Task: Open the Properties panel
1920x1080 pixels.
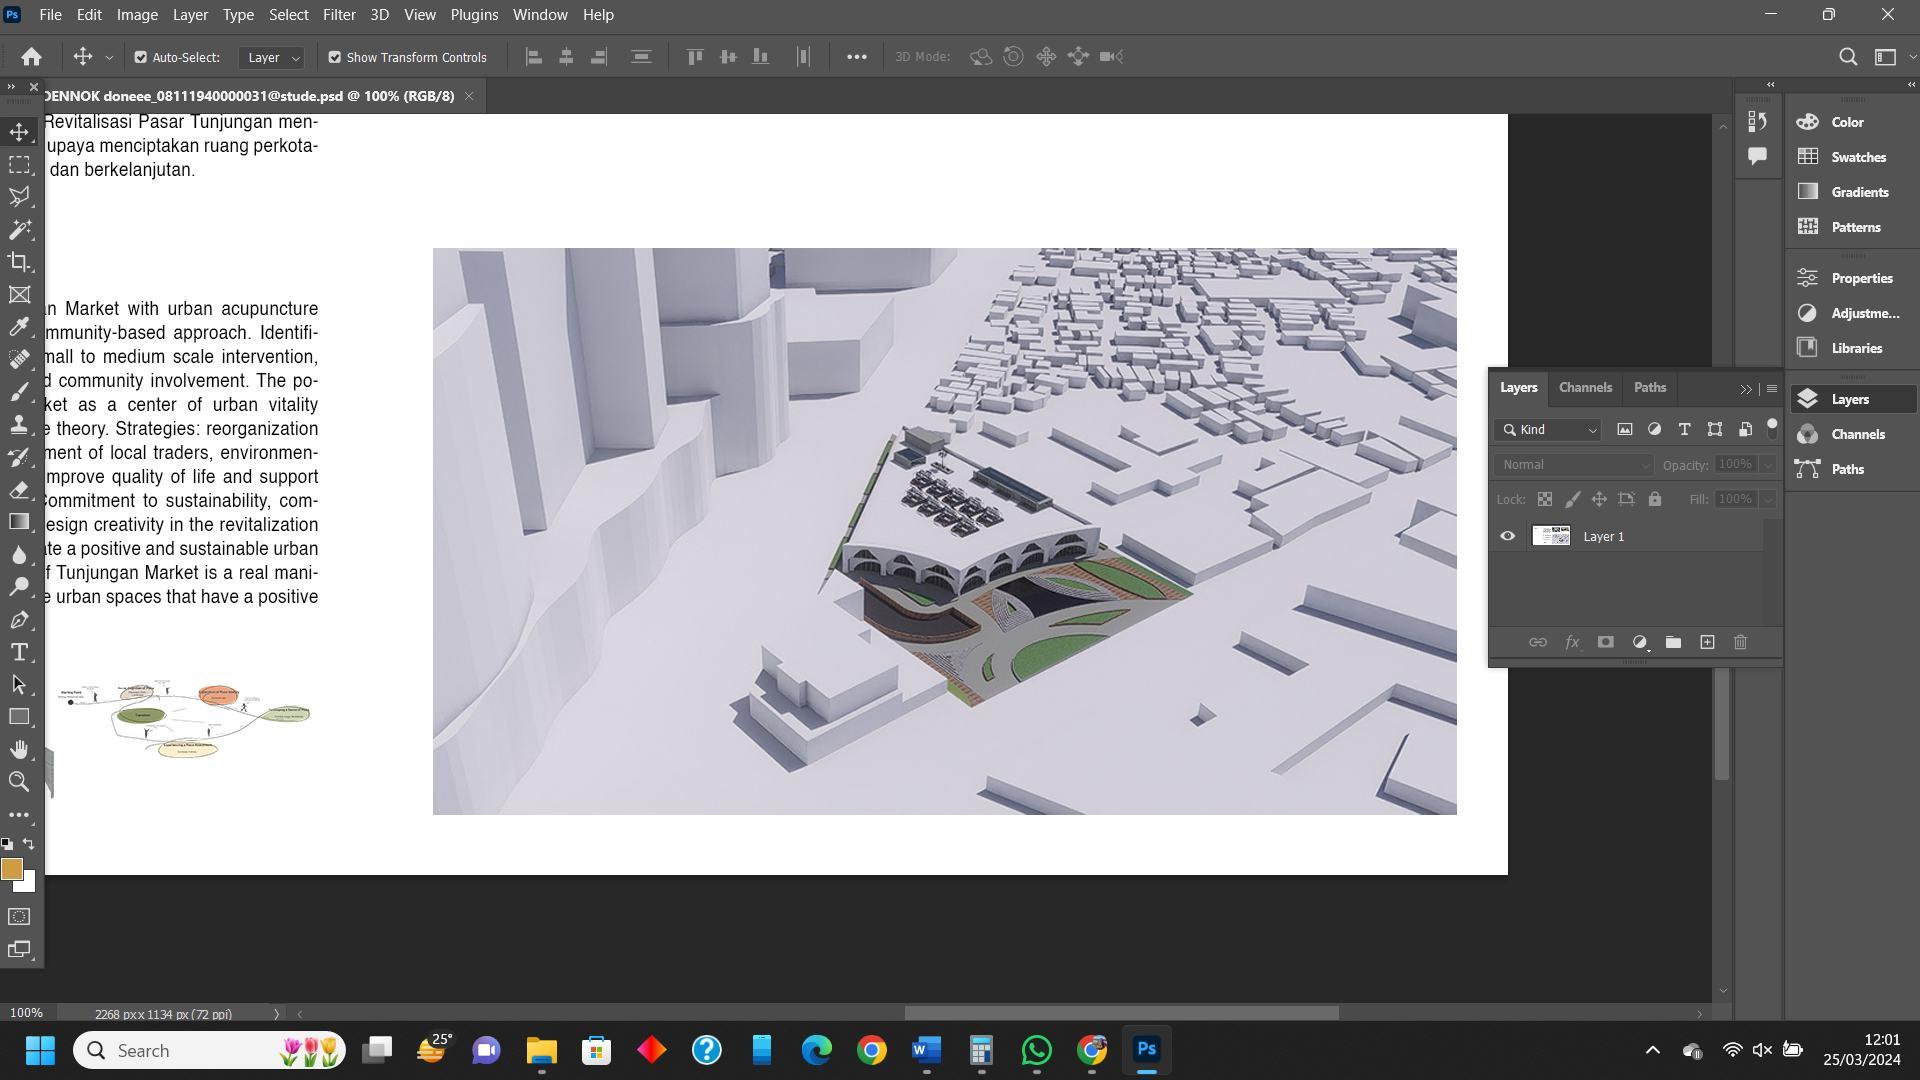Action: (x=1861, y=278)
